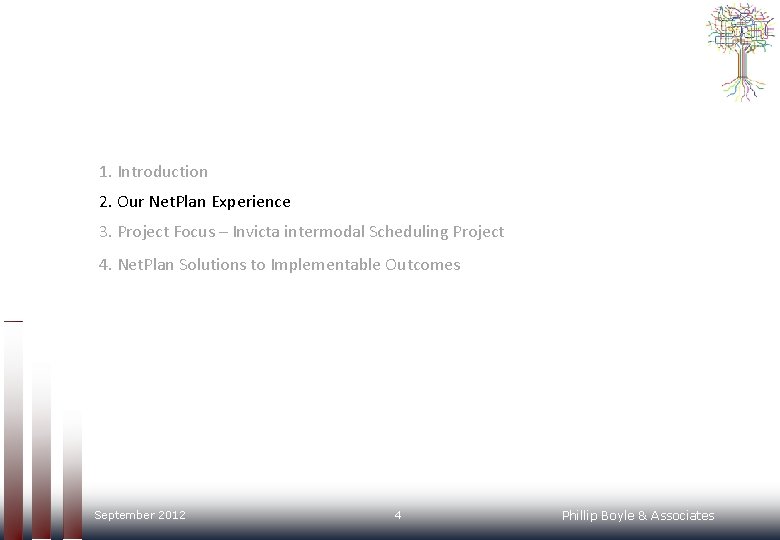Click the slide number '4' in footer

[x=397, y=515]
